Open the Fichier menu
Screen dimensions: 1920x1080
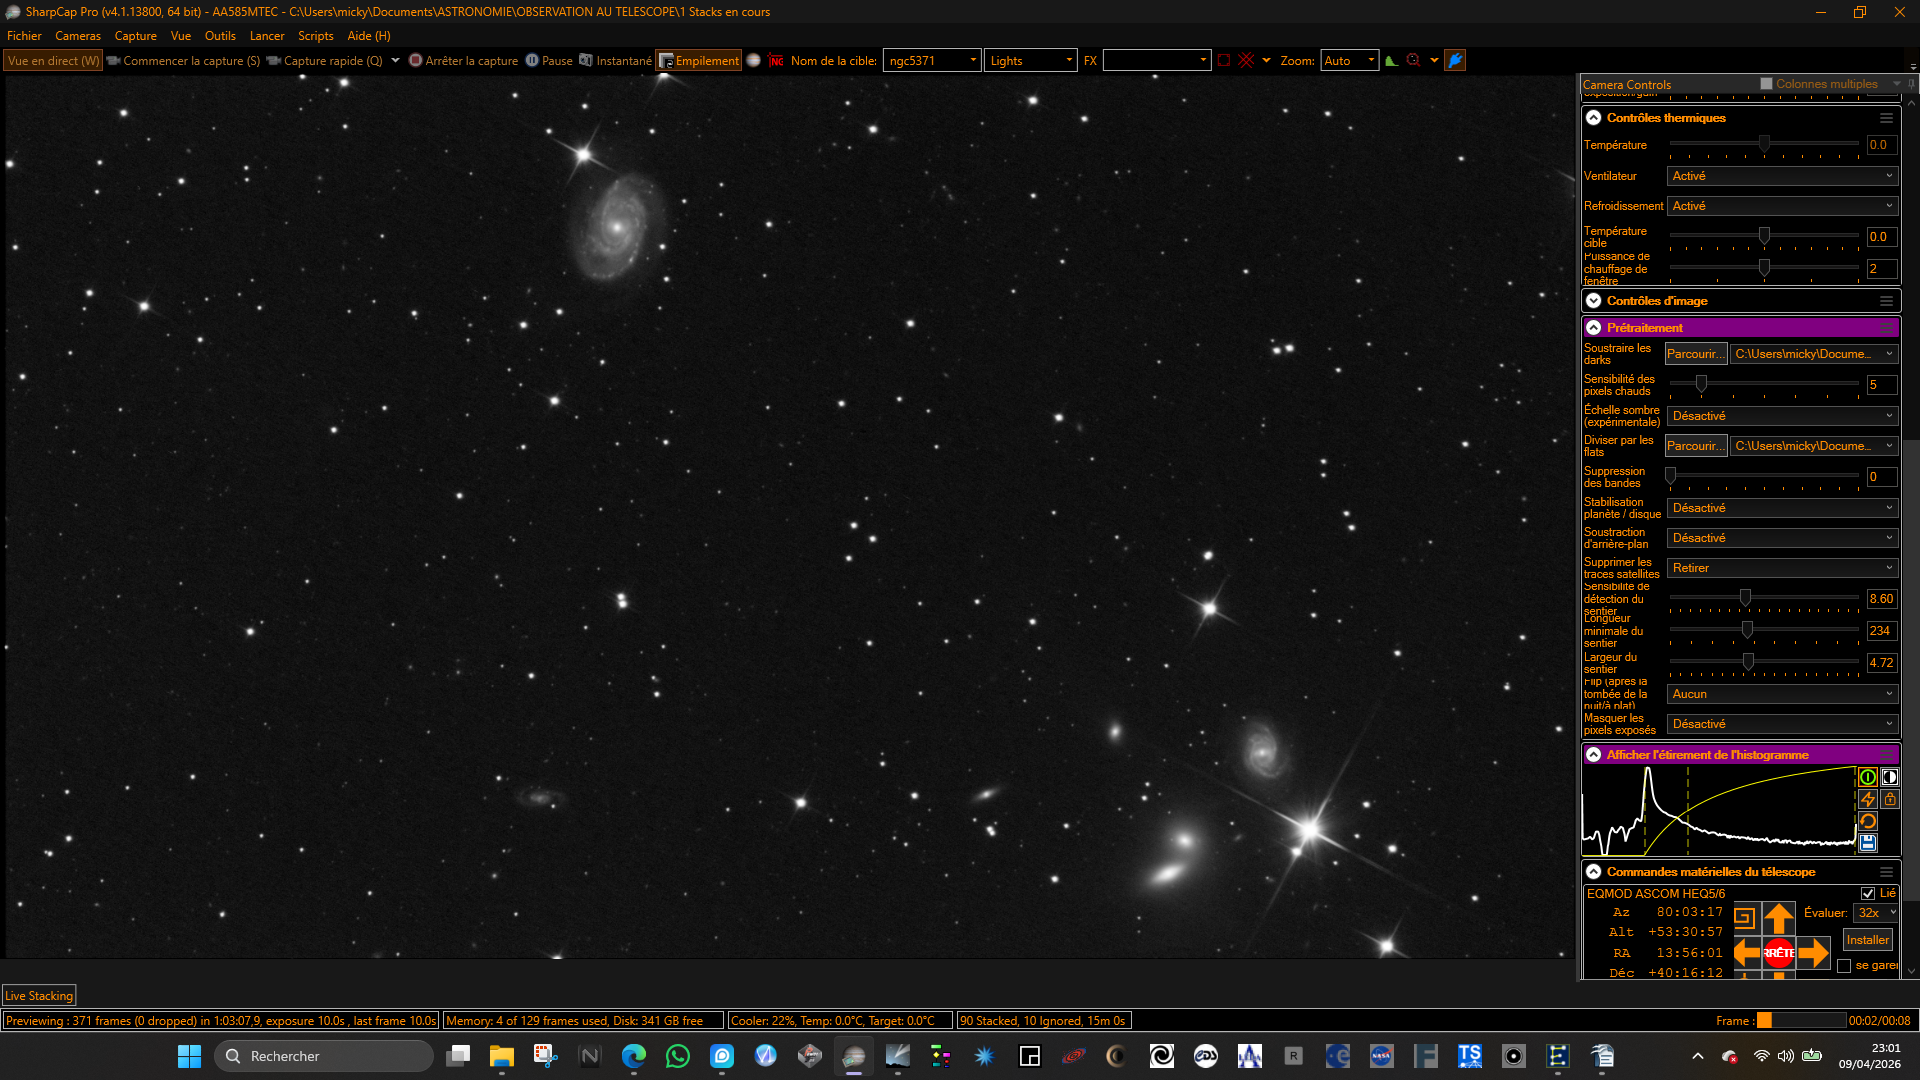(24, 36)
